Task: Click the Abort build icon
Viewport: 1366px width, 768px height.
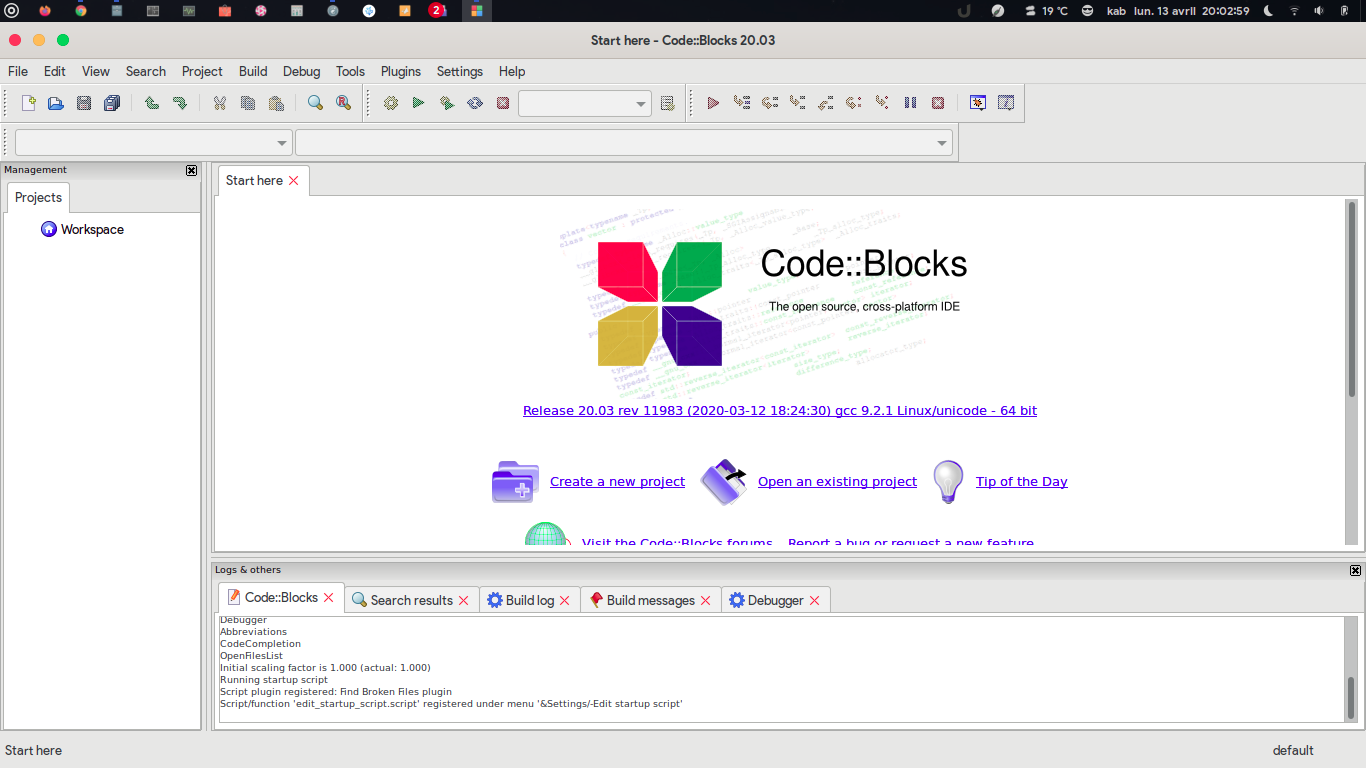Action: point(502,103)
